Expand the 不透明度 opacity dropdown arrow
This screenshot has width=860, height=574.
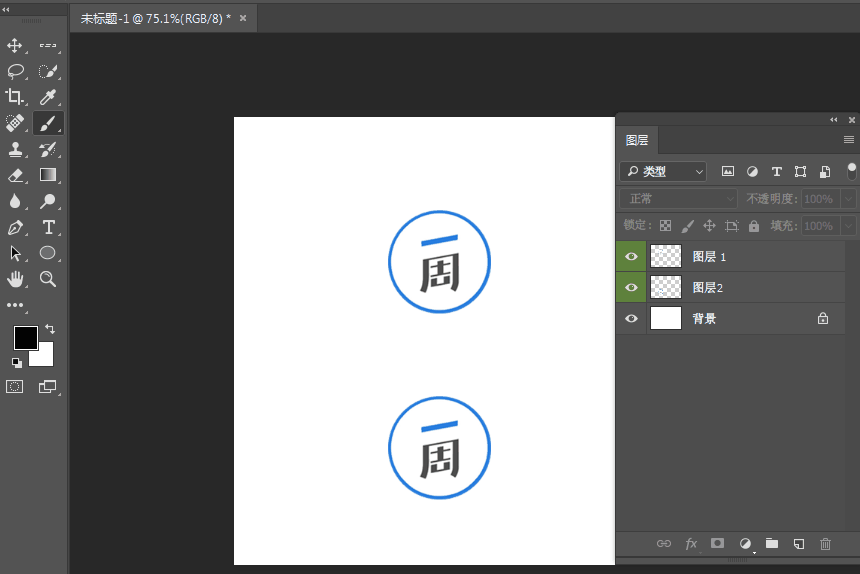point(848,198)
